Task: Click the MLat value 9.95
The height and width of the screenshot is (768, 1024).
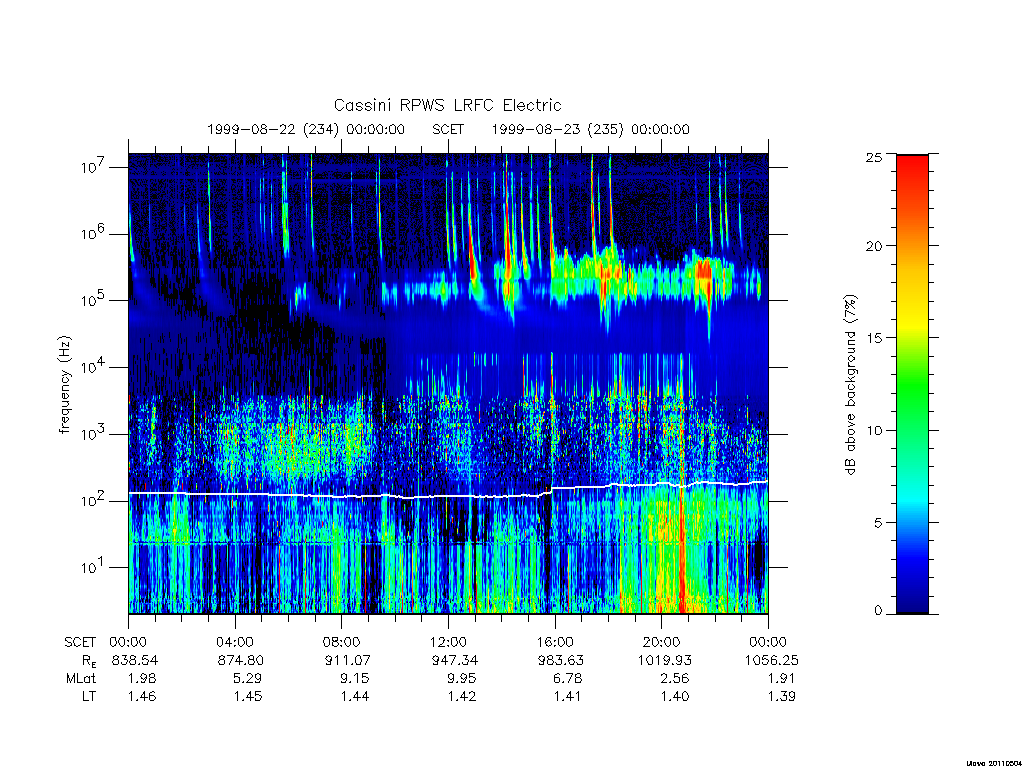Action: pos(462,679)
